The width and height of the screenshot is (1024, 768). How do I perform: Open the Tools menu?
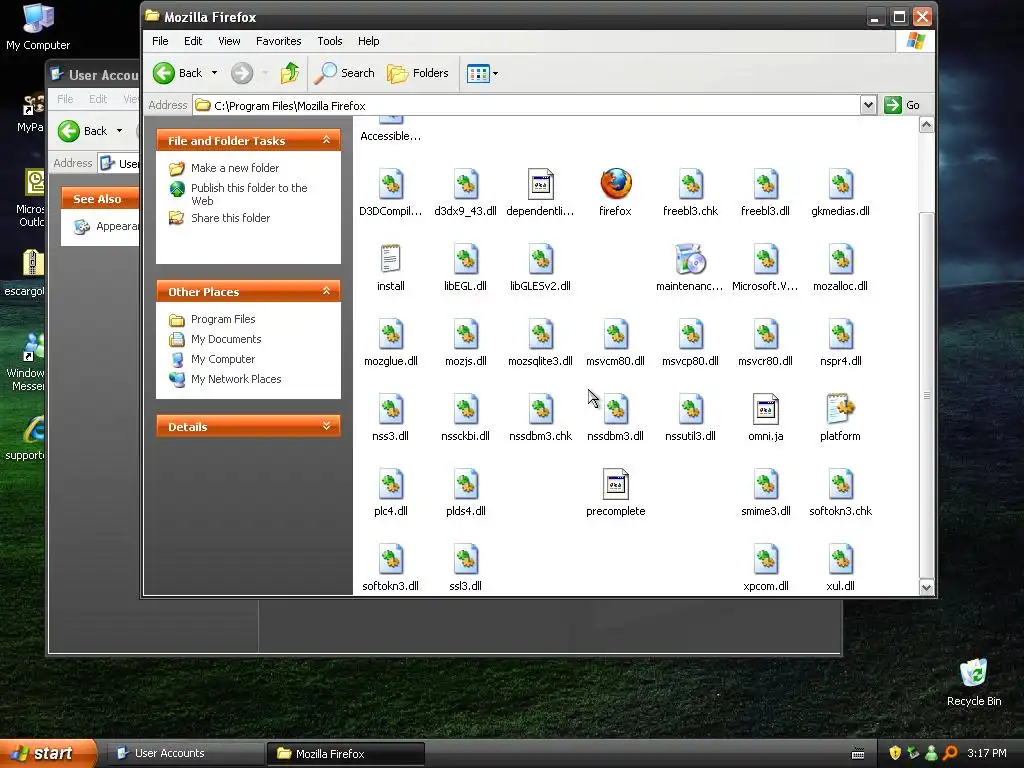click(330, 41)
